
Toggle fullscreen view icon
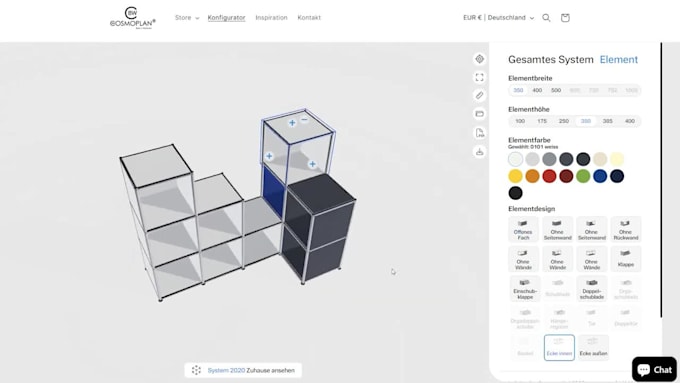click(x=479, y=77)
